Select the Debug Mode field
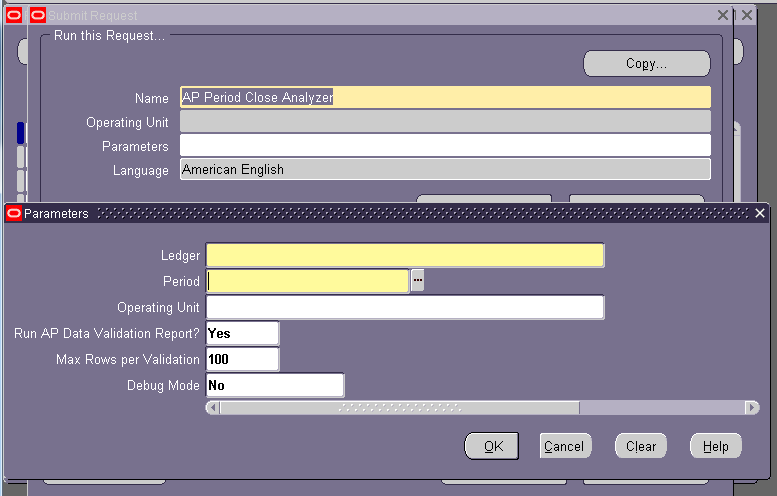 (275, 385)
